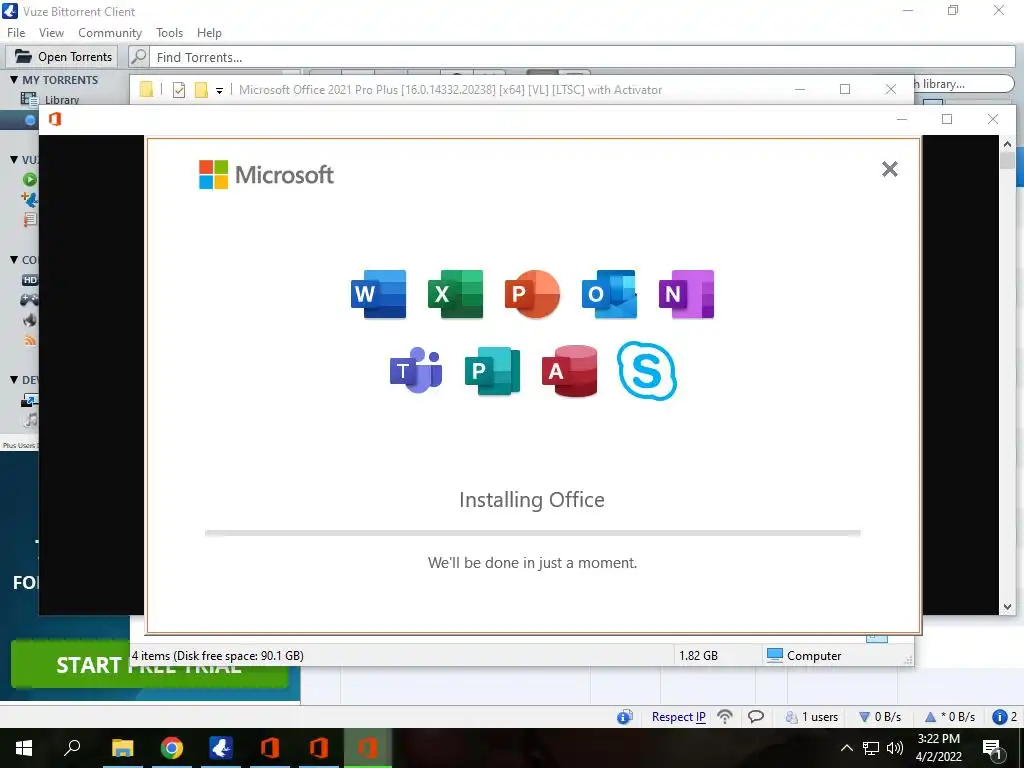Click the Teams icon in the installer

pos(416,370)
